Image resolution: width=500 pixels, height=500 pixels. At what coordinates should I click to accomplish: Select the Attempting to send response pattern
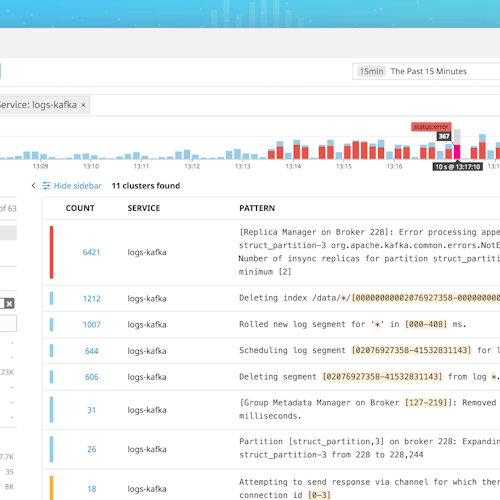click(x=369, y=489)
